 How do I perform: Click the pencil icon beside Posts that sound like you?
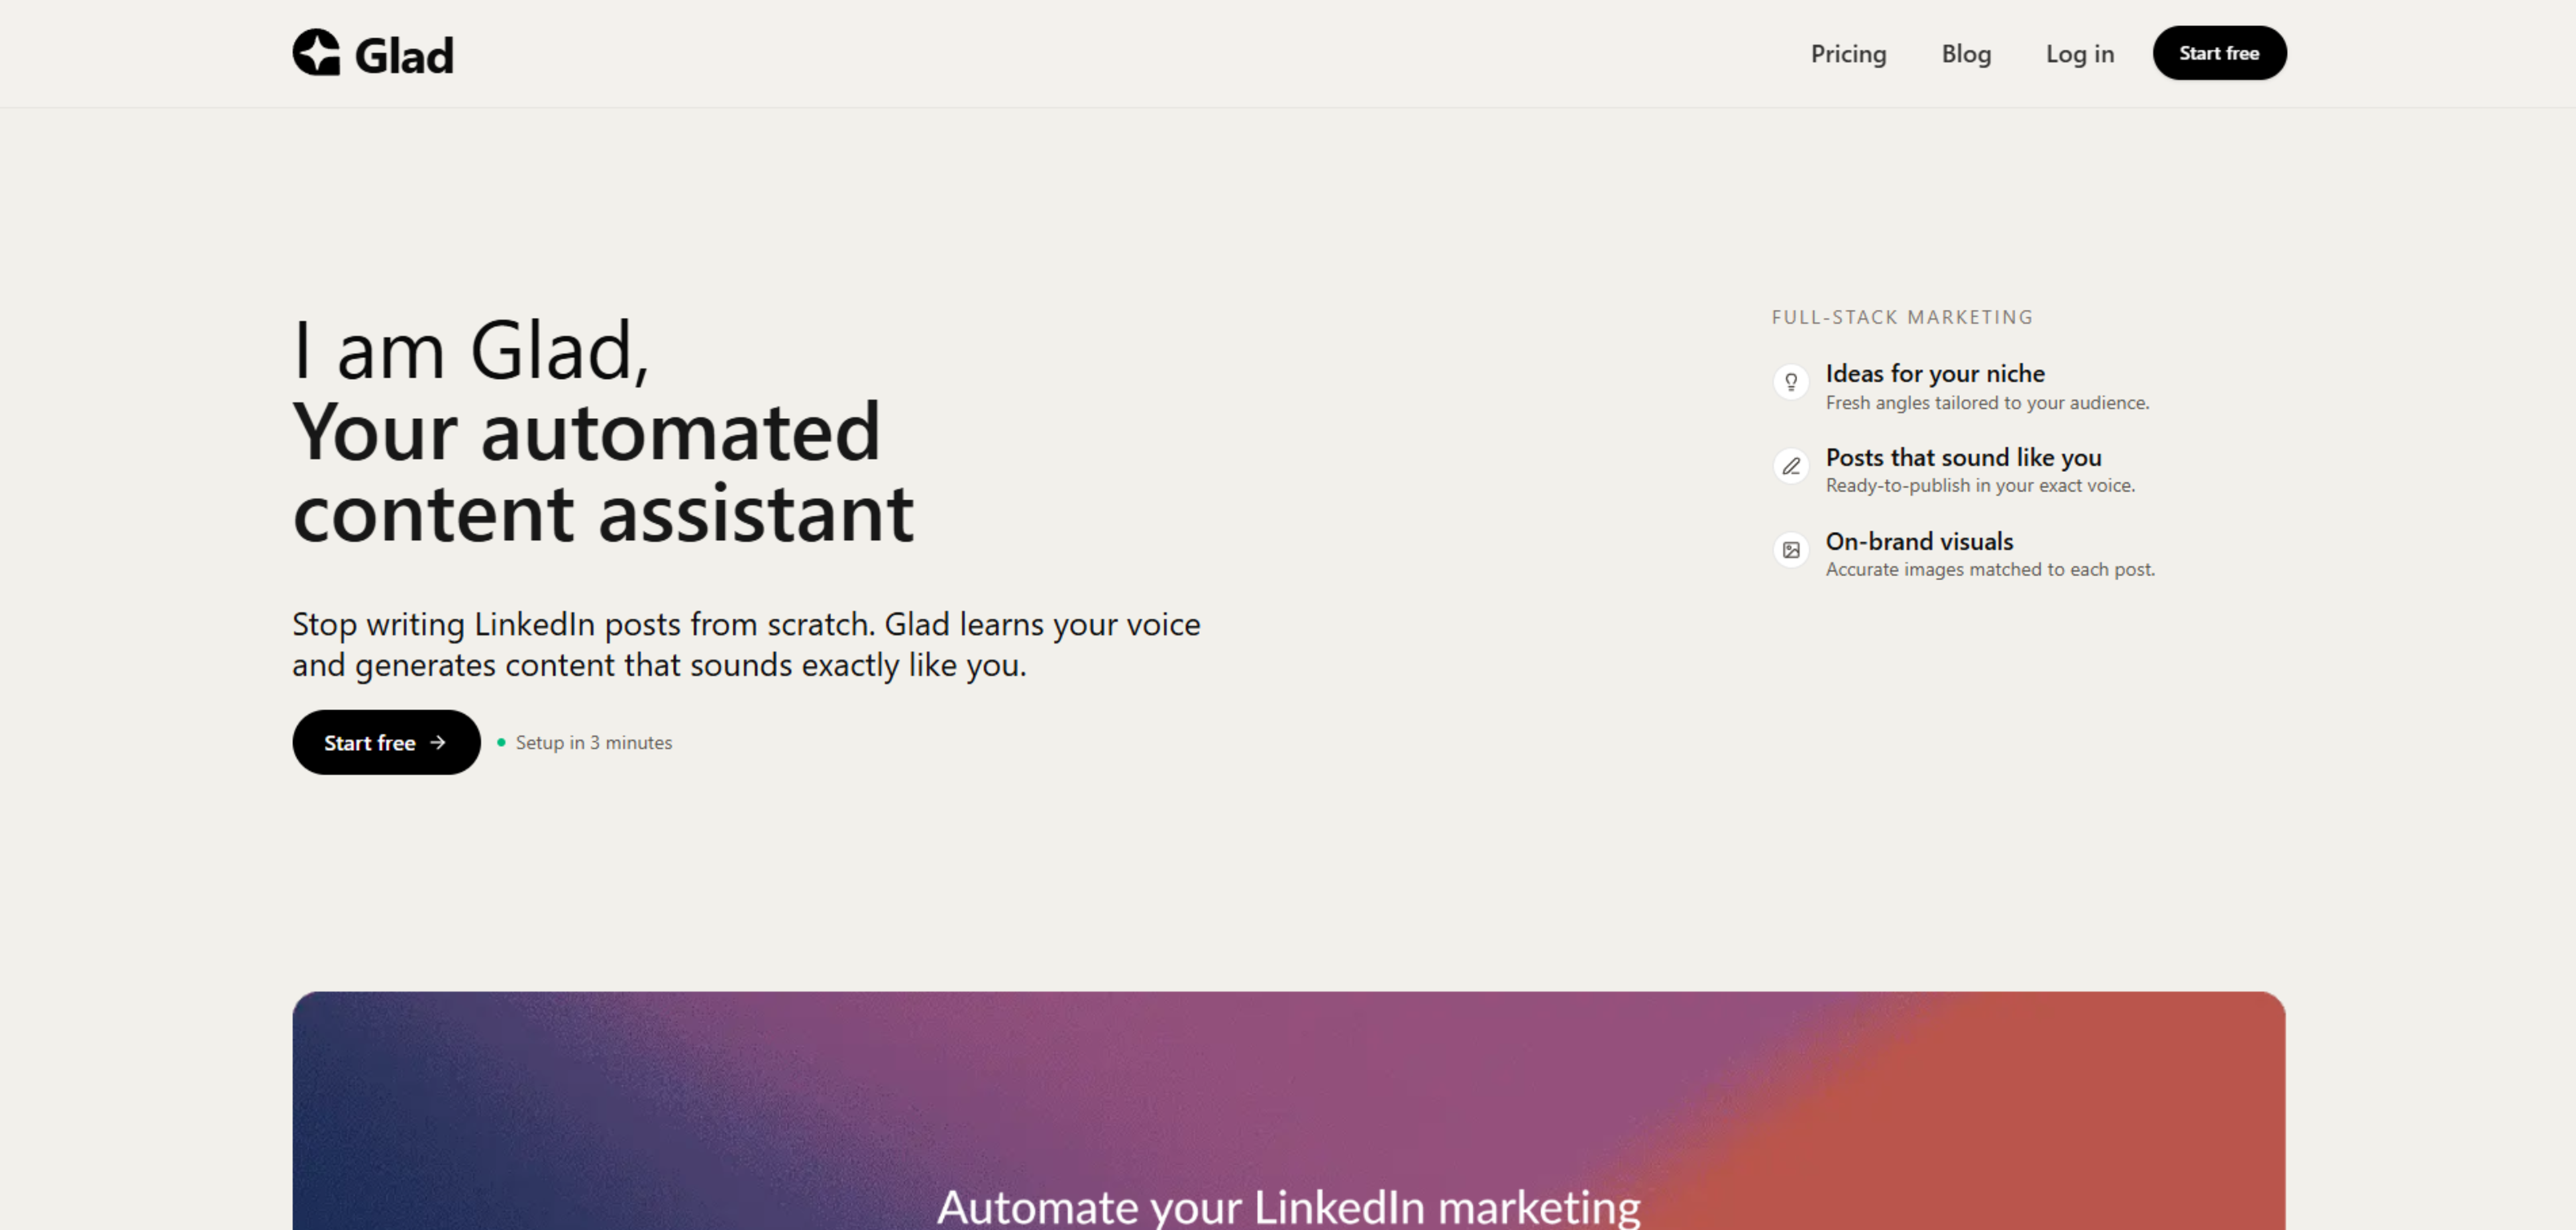click(x=1791, y=466)
